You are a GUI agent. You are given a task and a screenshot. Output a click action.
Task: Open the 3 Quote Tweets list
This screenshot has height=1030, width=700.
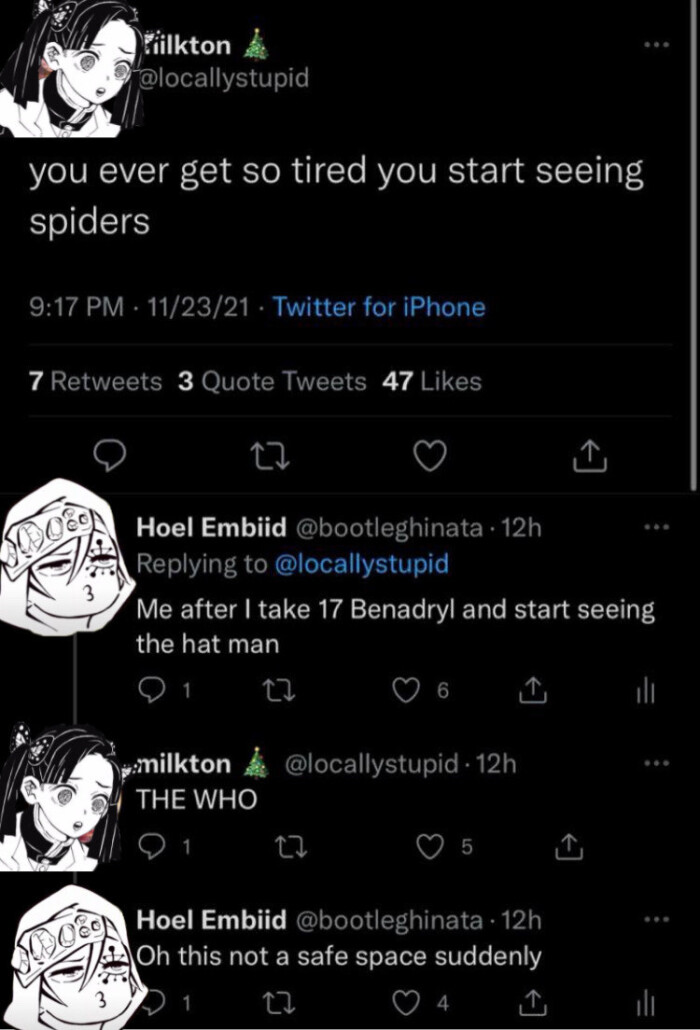[x=272, y=381]
